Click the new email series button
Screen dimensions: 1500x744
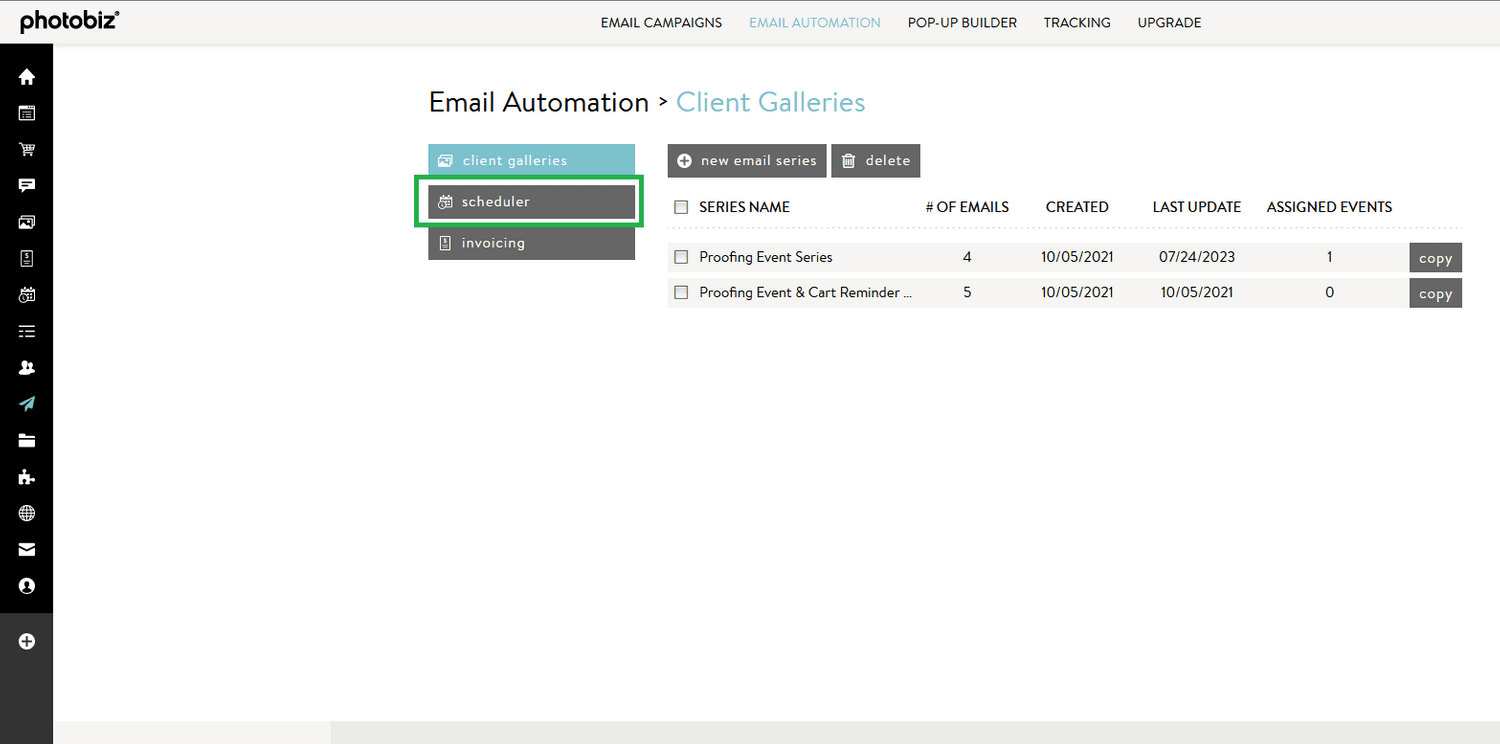pos(746,160)
